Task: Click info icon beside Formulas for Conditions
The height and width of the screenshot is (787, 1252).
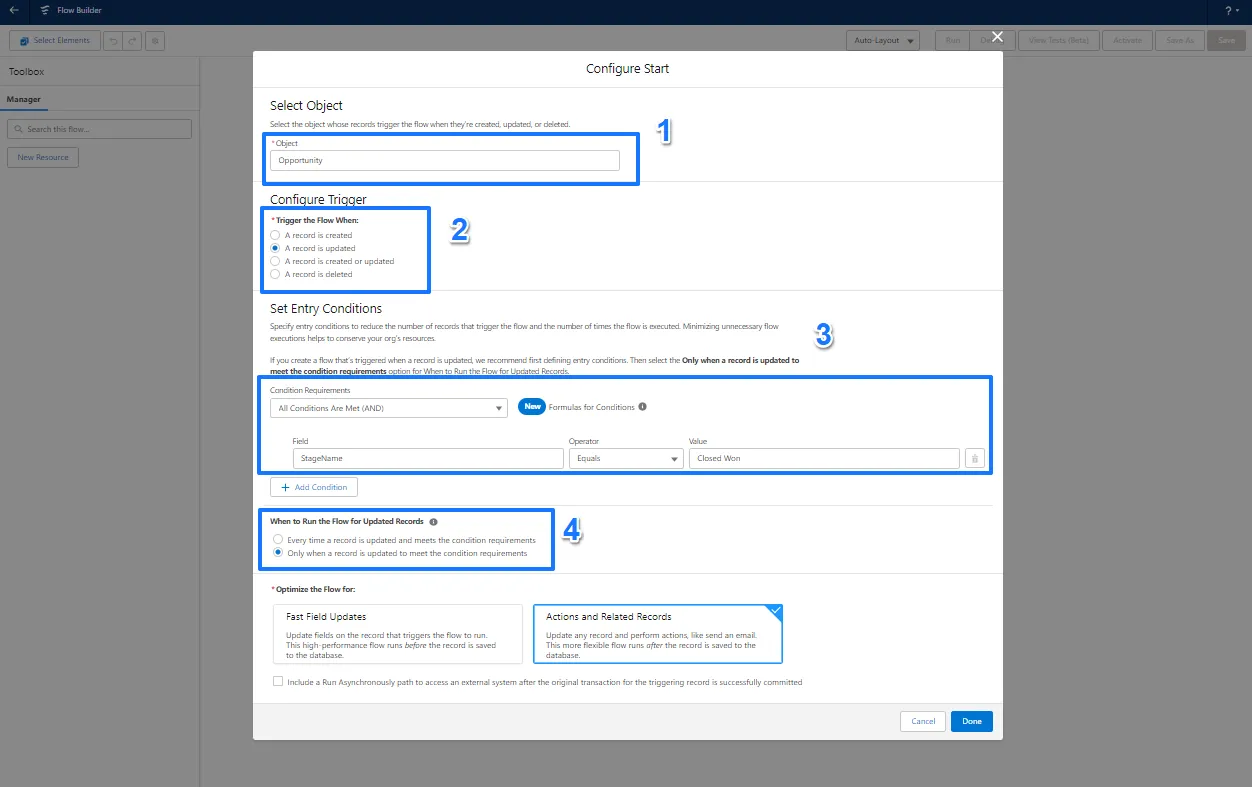Action: point(642,407)
